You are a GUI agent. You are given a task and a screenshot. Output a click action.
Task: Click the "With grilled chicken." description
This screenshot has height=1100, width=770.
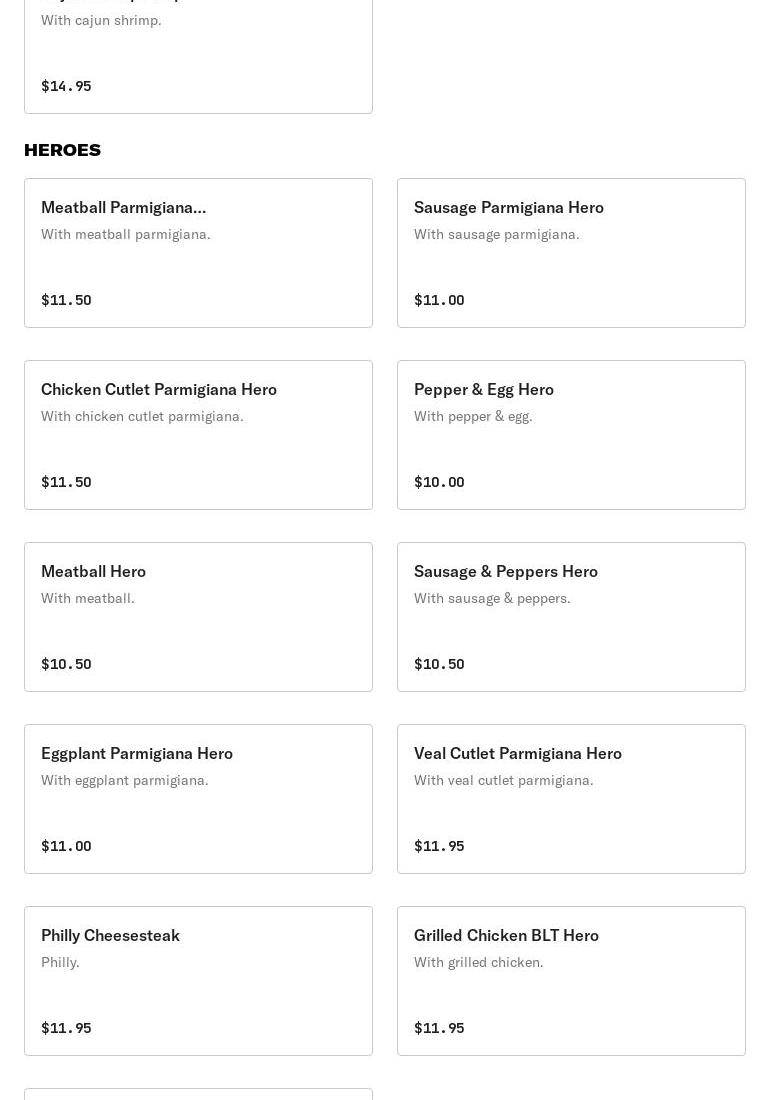(479, 962)
